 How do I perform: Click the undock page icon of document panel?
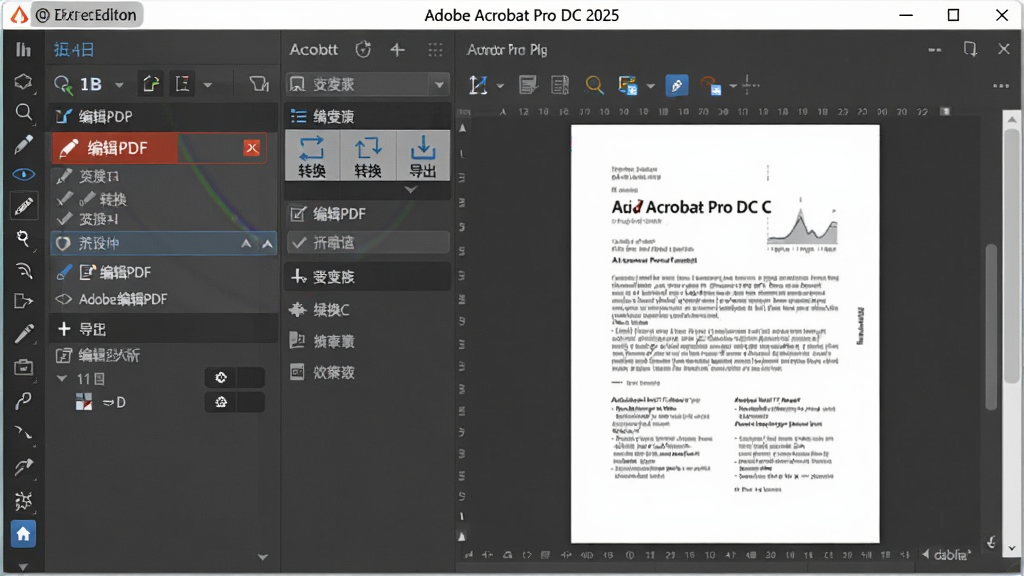point(970,50)
